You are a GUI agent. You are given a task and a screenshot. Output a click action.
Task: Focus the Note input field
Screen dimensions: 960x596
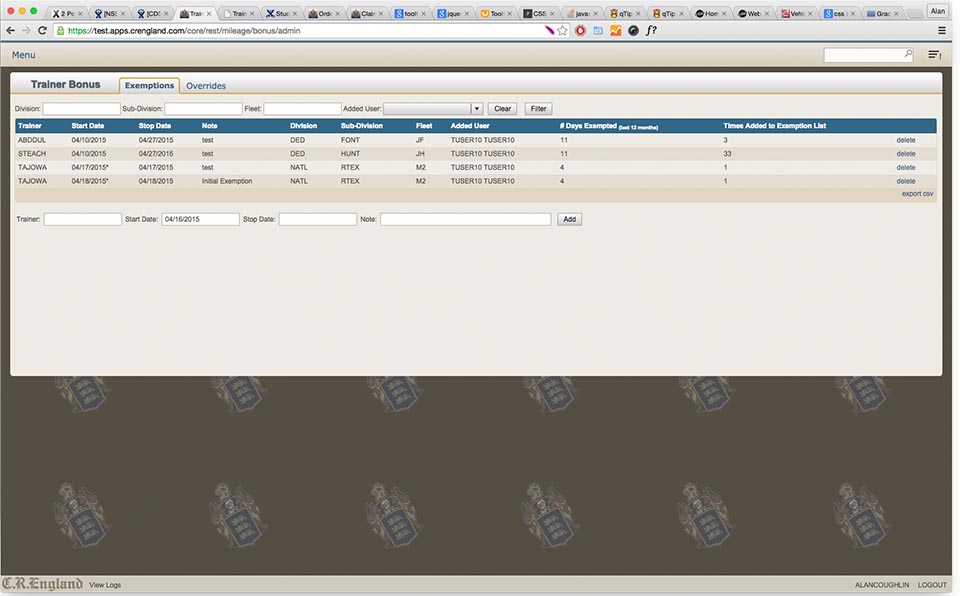coord(465,219)
